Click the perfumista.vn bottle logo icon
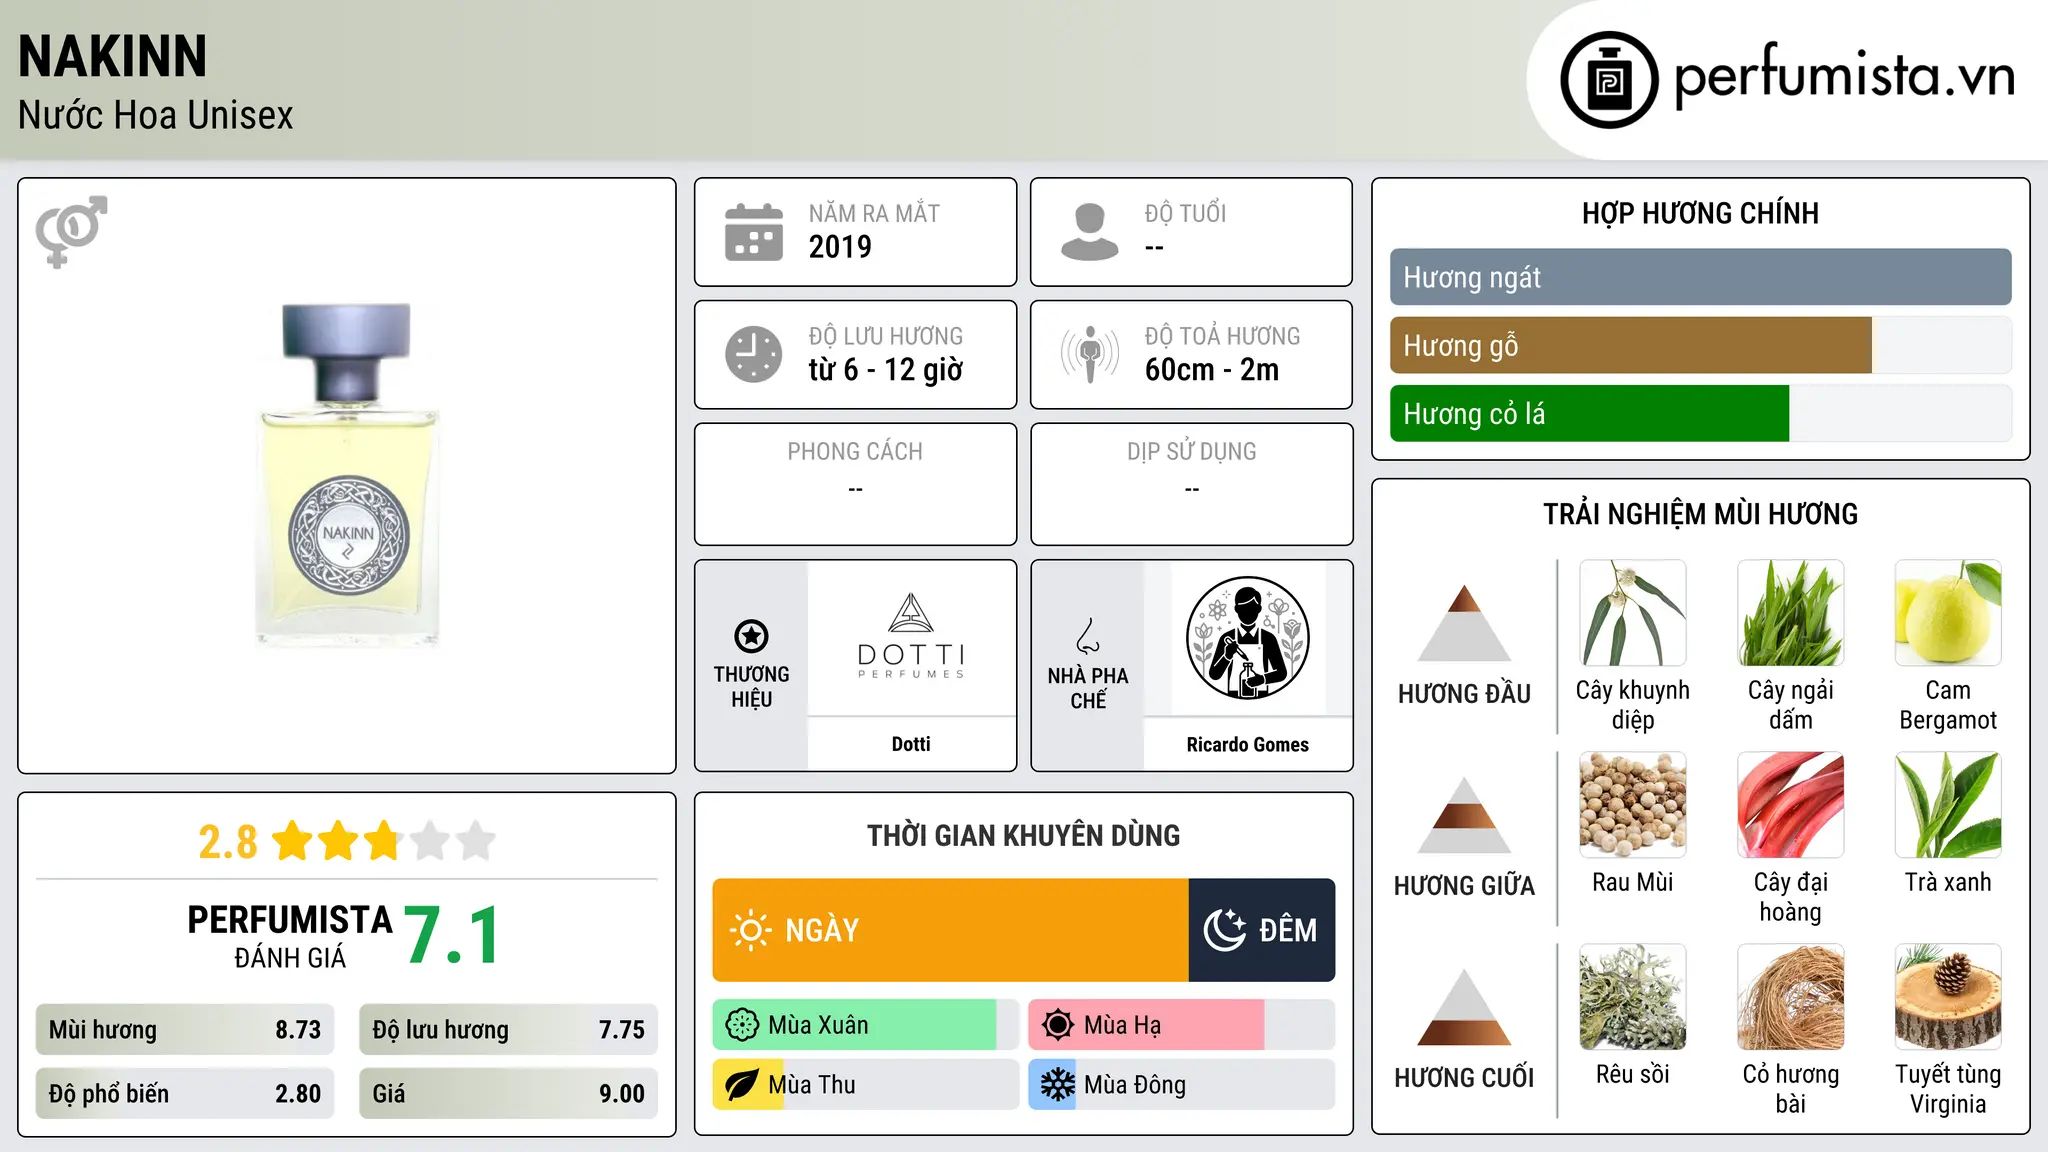Image resolution: width=2048 pixels, height=1152 pixels. tap(1609, 80)
